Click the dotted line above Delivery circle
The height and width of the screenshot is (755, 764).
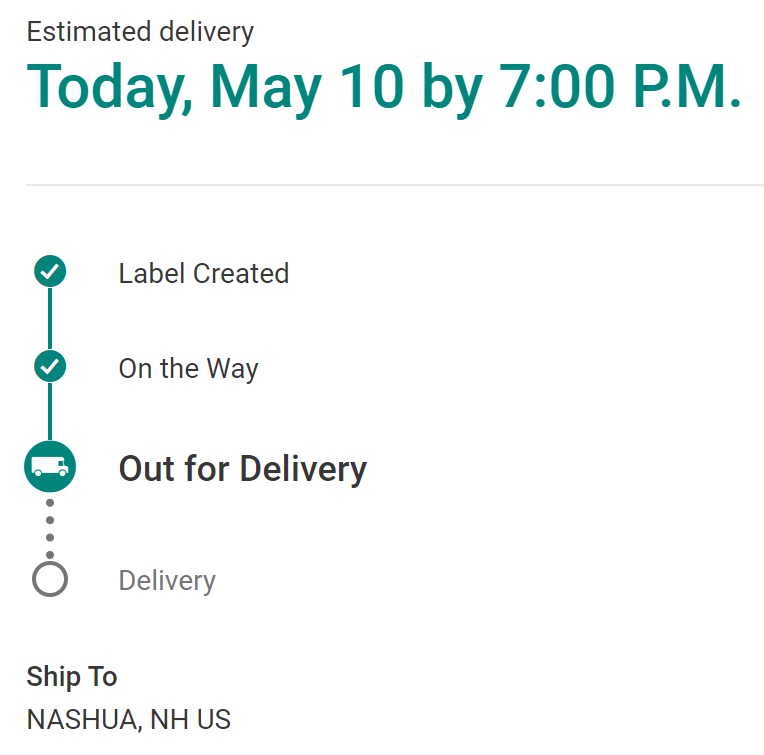50,528
